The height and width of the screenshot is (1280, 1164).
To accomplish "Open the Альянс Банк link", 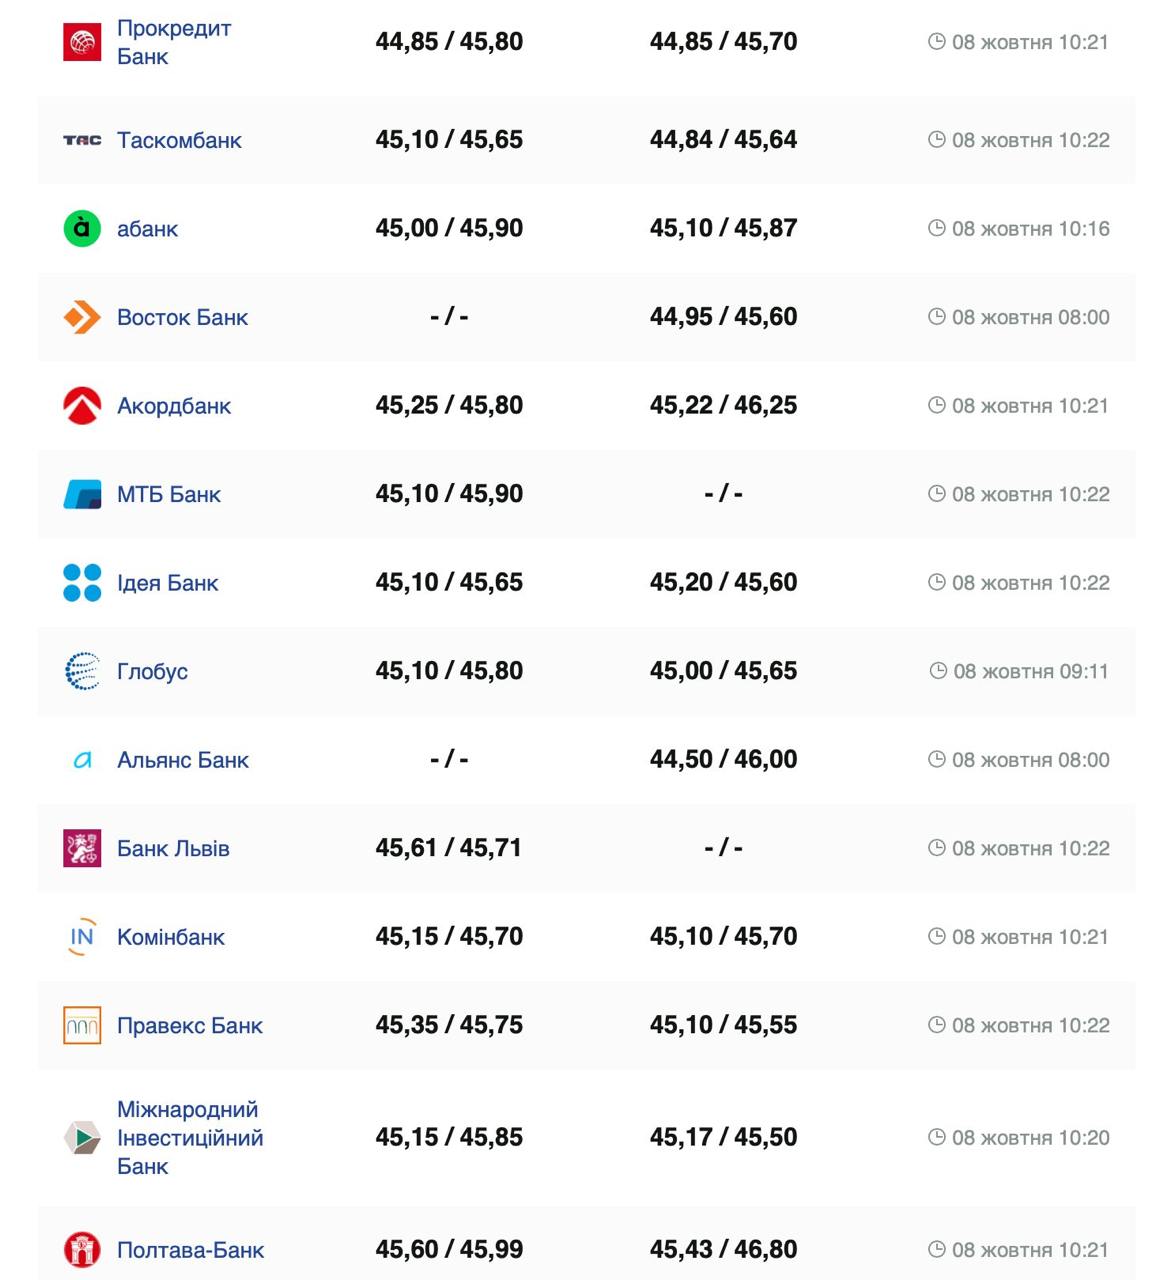I will (183, 760).
